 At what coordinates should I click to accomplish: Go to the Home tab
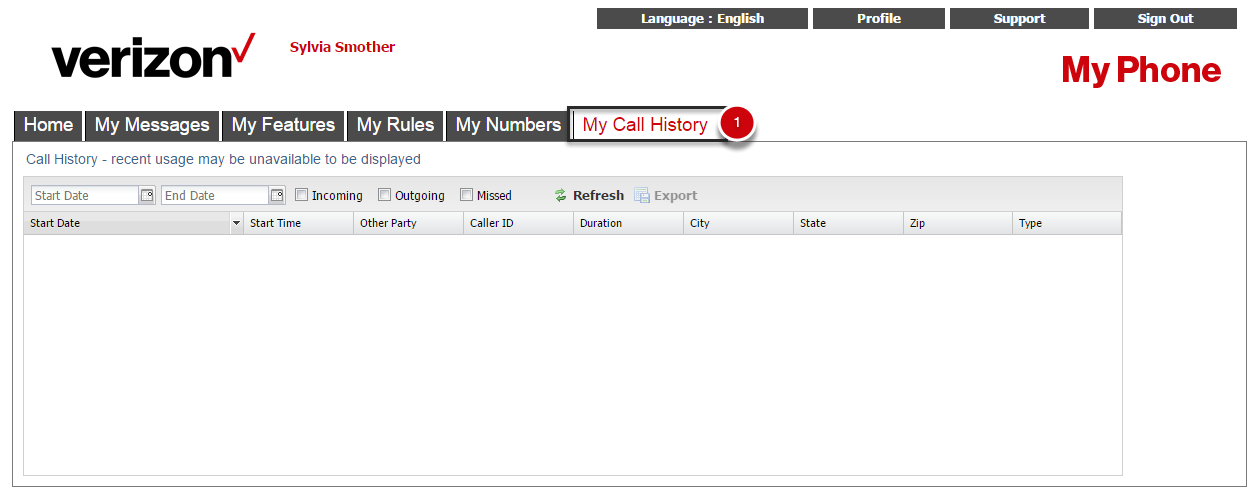pyautogui.click(x=48, y=125)
